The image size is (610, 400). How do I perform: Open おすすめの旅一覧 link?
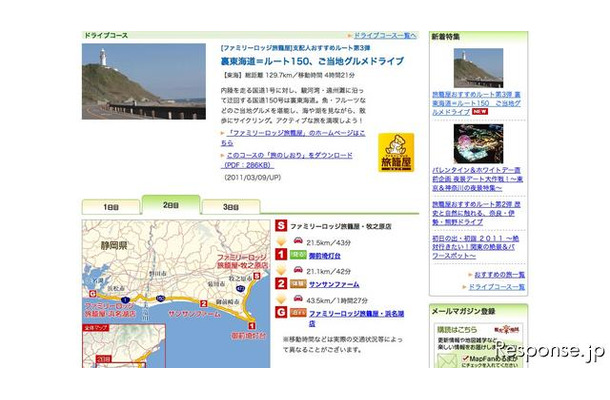500,275
